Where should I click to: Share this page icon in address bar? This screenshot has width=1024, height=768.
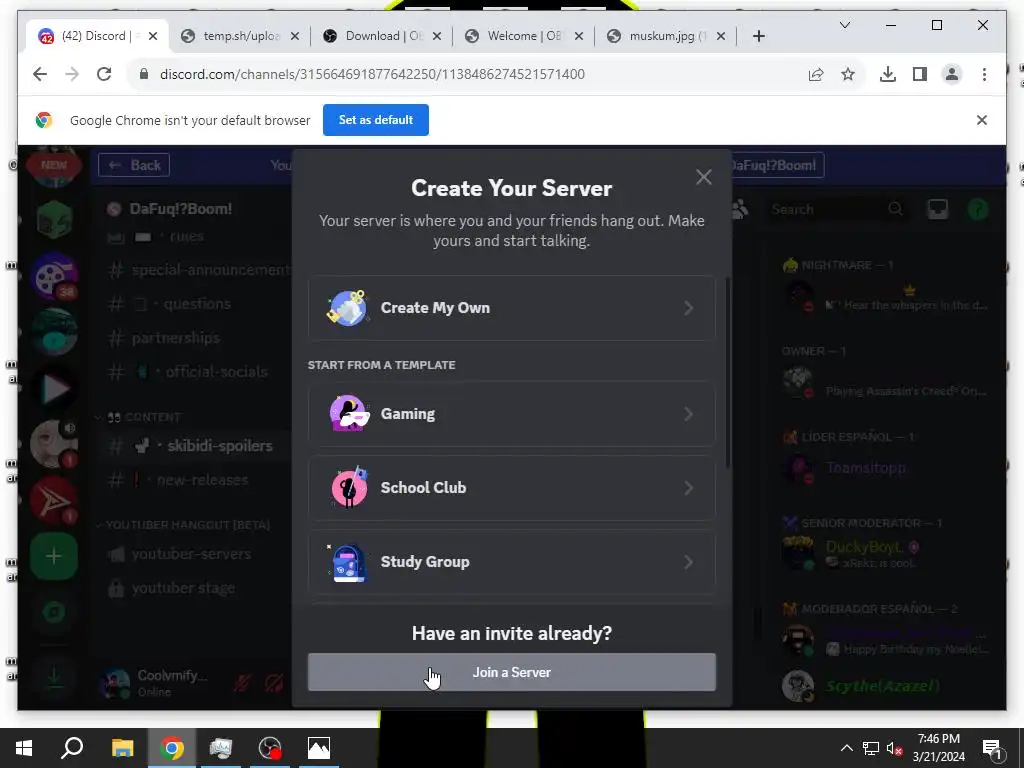pyautogui.click(x=816, y=74)
